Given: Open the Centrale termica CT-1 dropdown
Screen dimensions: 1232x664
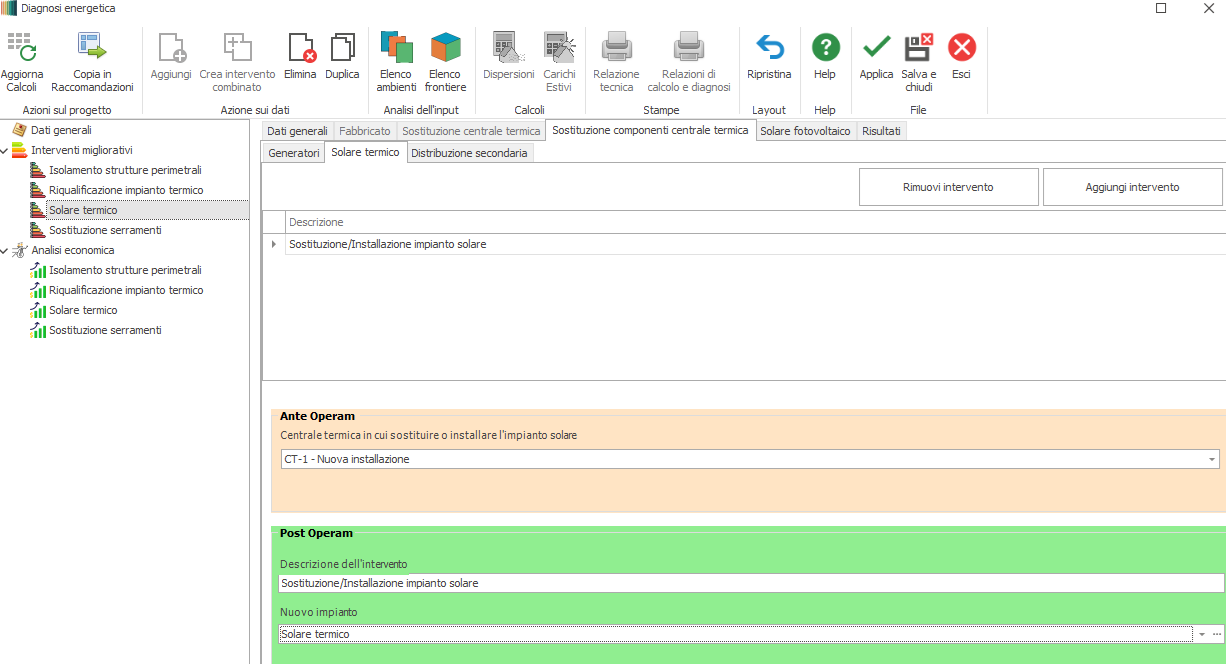Looking at the screenshot, I should coord(1212,460).
